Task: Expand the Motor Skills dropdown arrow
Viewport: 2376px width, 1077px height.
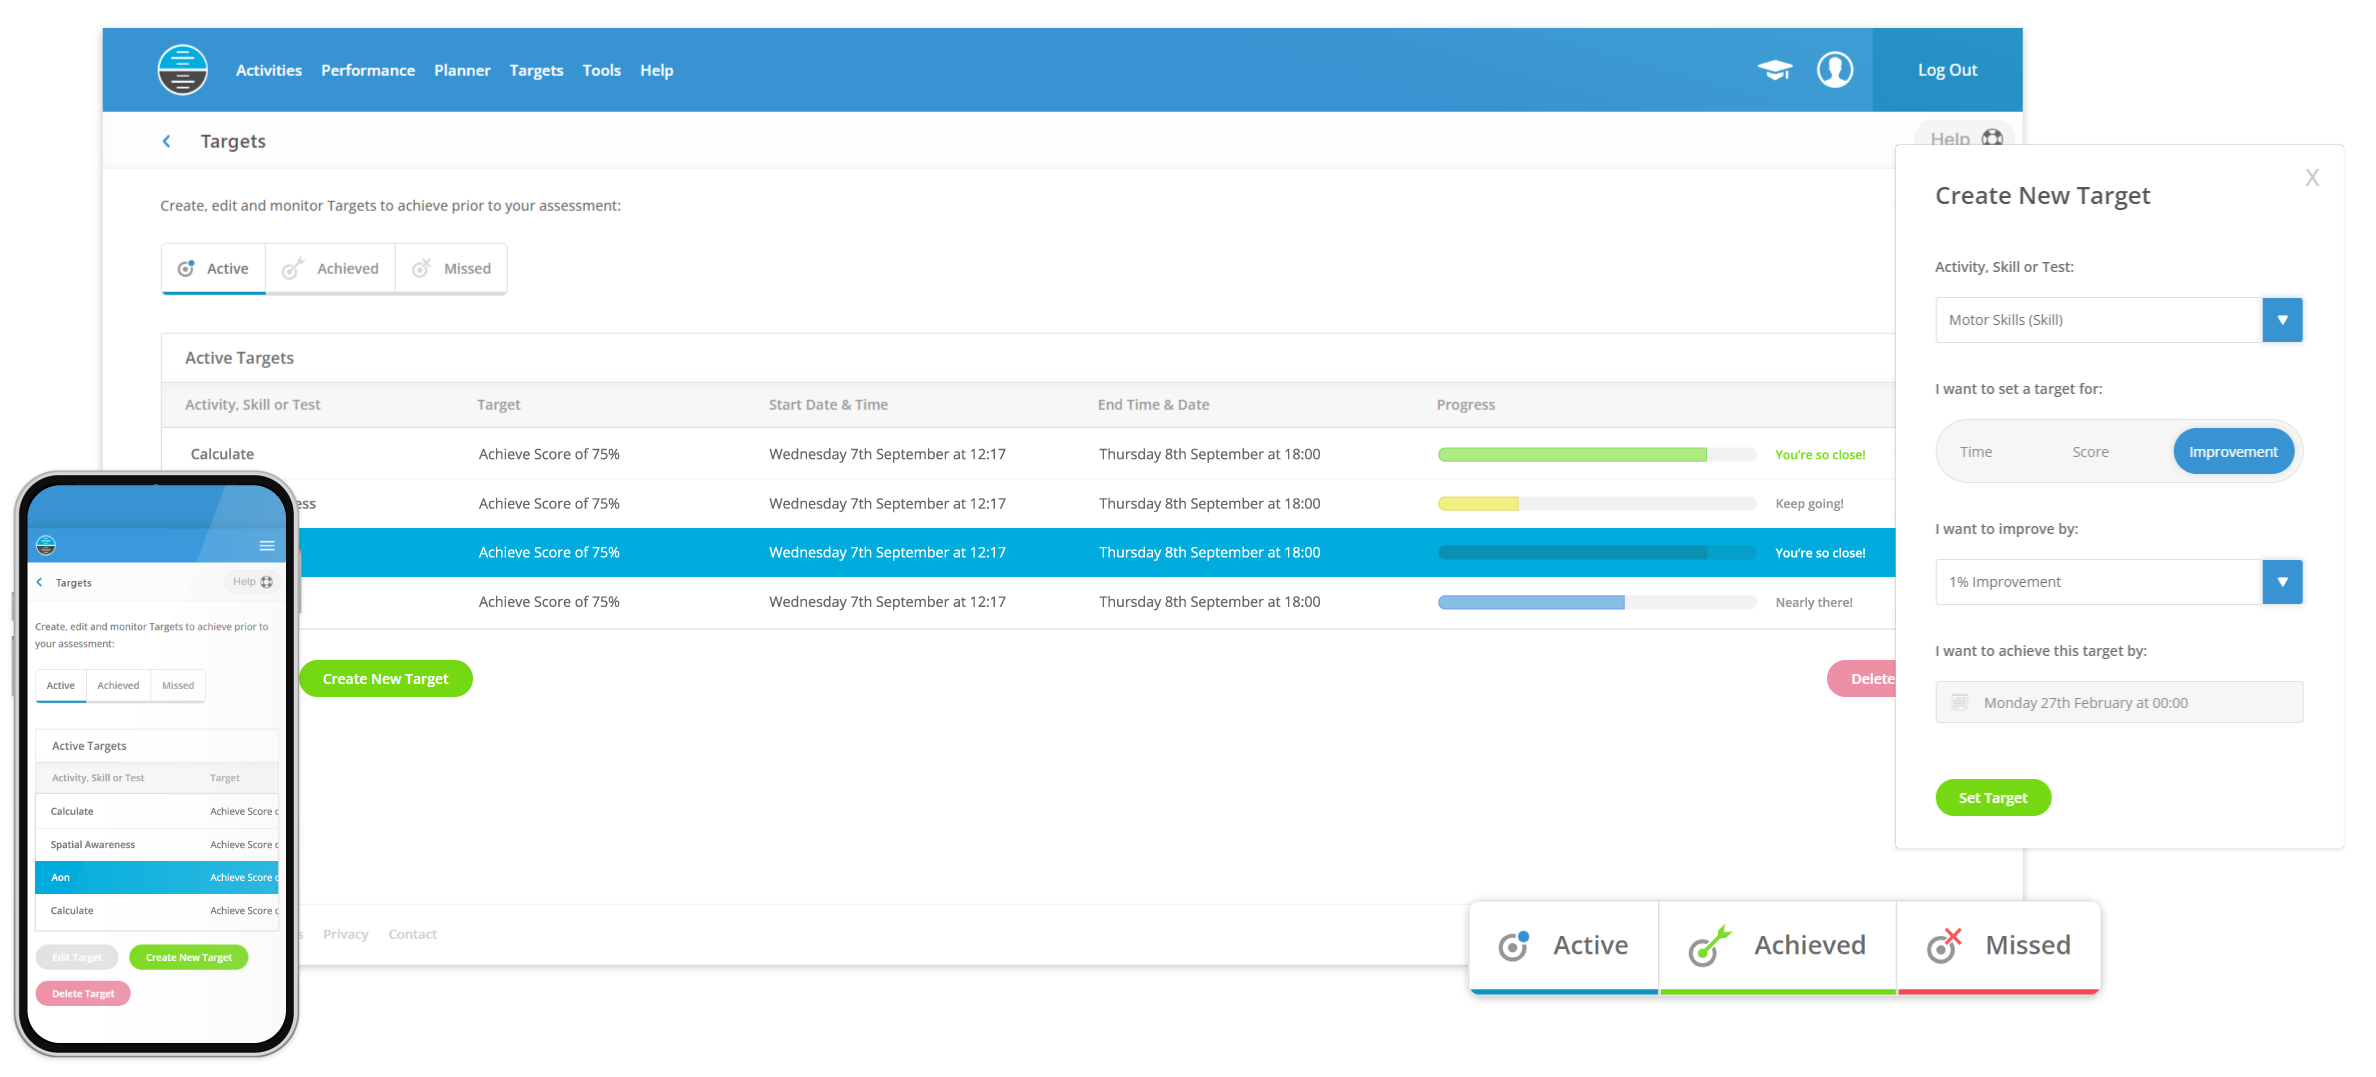Action: [2282, 320]
